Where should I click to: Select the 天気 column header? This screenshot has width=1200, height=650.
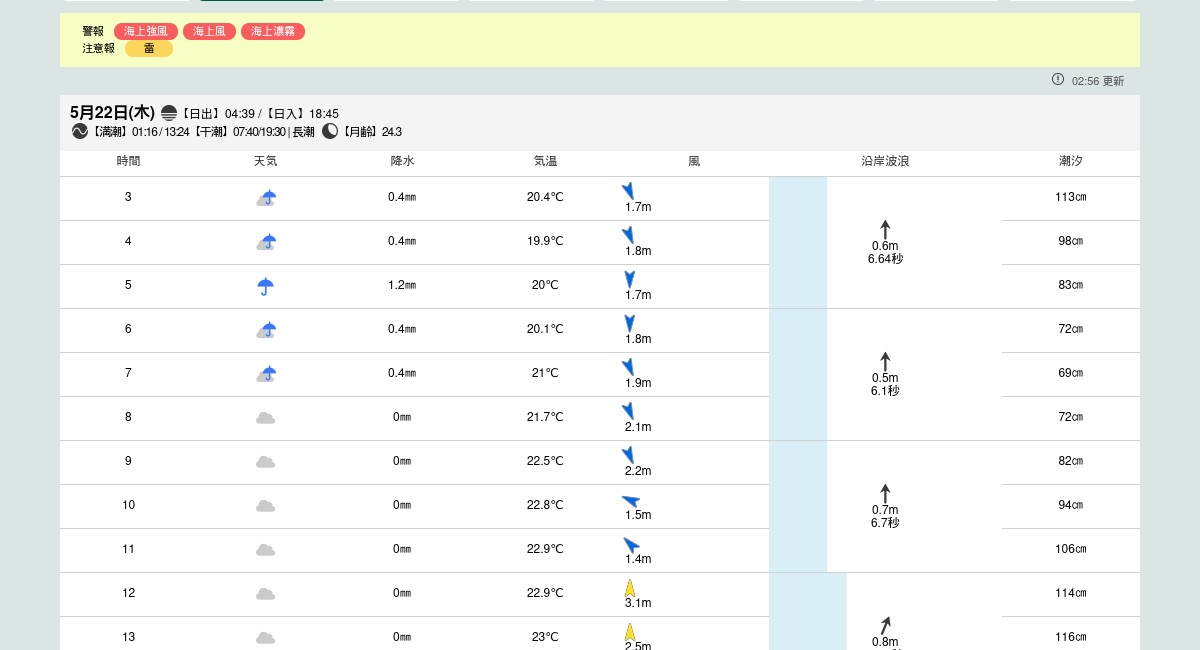[265, 161]
